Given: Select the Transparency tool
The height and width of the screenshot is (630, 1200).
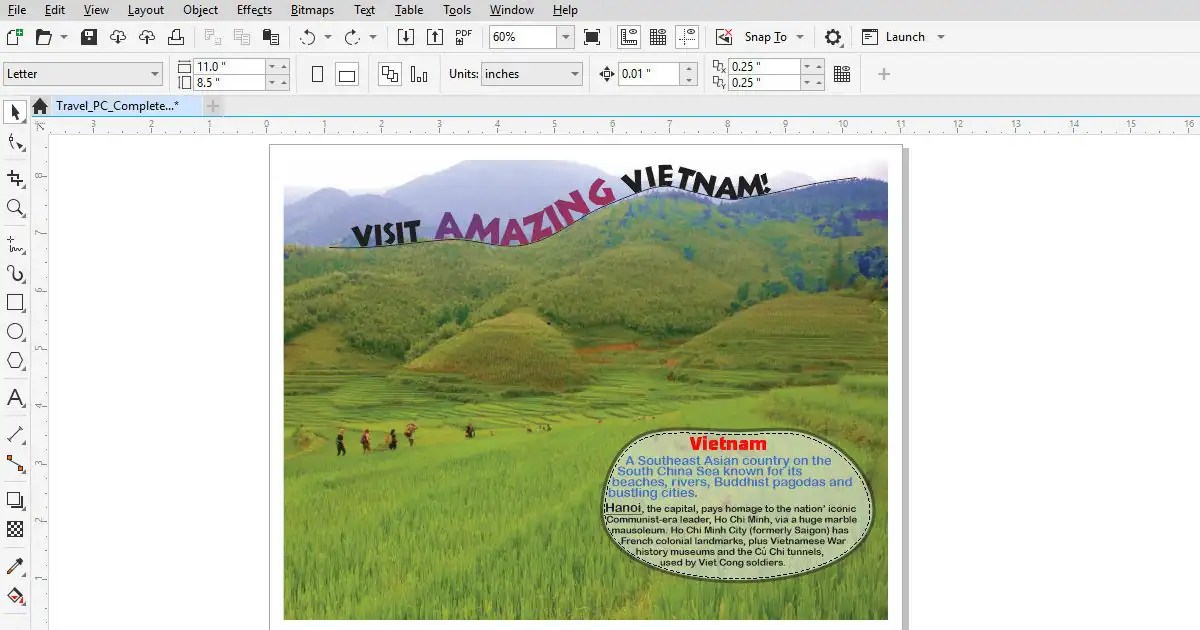Looking at the screenshot, I should [x=16, y=529].
